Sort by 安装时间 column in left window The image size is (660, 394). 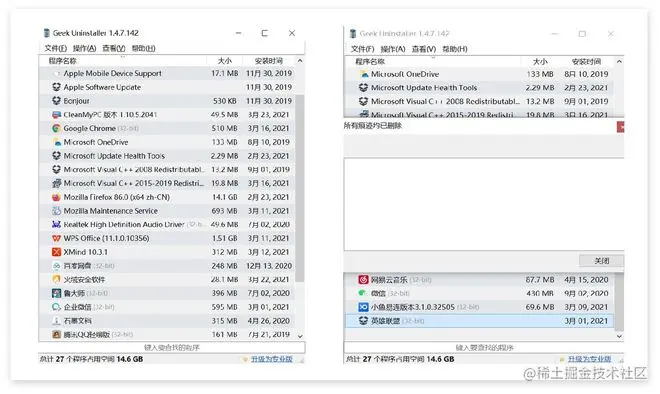pyautogui.click(x=269, y=61)
